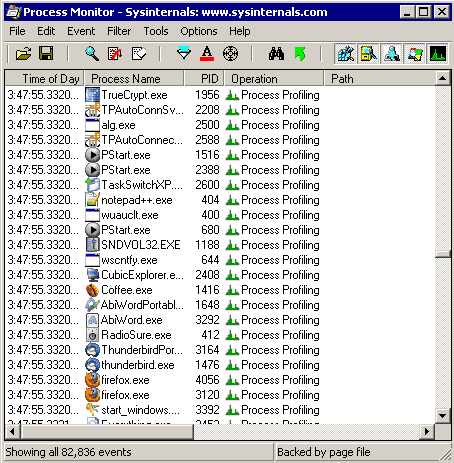The width and height of the screenshot is (454, 463).
Task: Open the File menu
Action: 17,31
